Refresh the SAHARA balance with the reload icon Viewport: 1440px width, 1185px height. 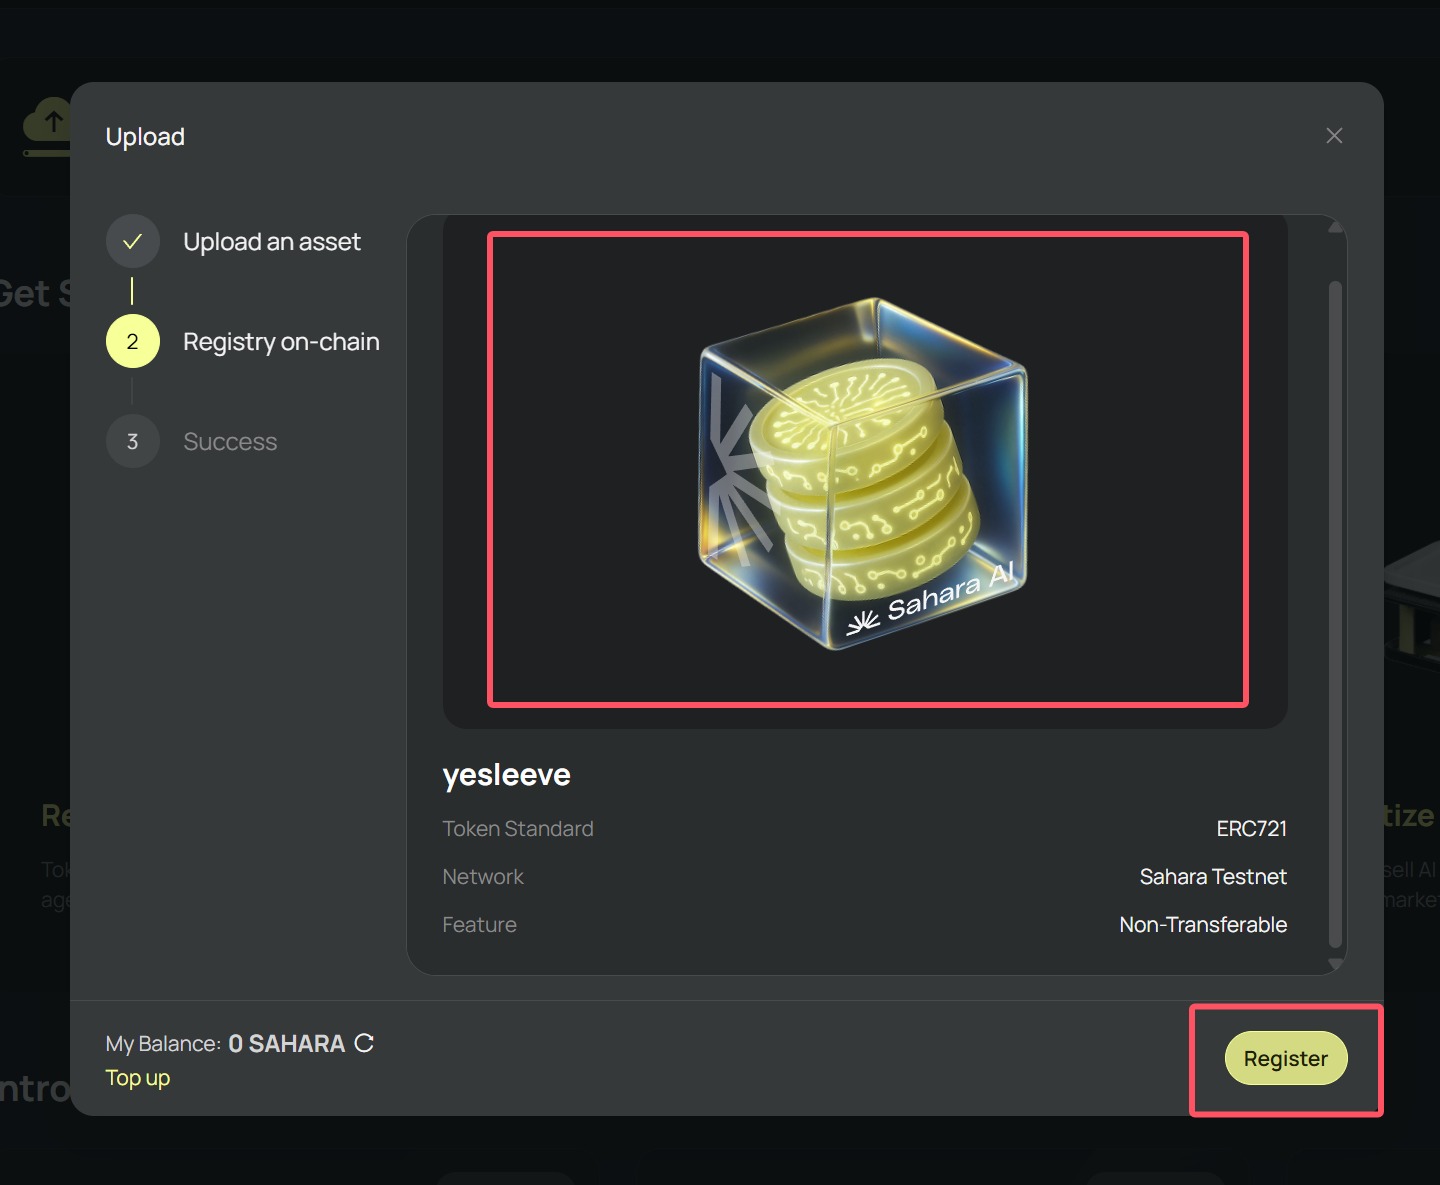(364, 1043)
